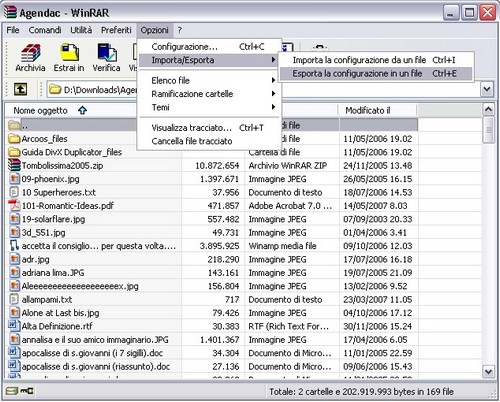
Task: Select the file 19-solarflare.jpg
Action: pyautogui.click(x=53, y=219)
